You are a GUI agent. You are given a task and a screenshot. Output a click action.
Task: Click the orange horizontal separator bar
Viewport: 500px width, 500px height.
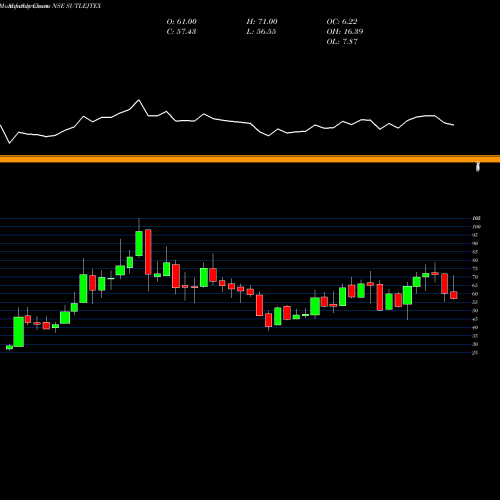(x=250, y=159)
